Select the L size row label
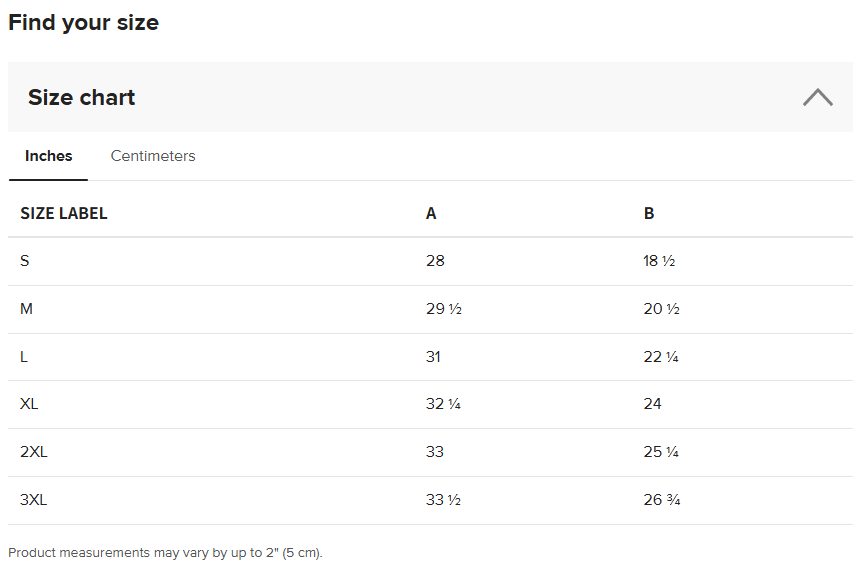861x578 pixels. pos(24,357)
